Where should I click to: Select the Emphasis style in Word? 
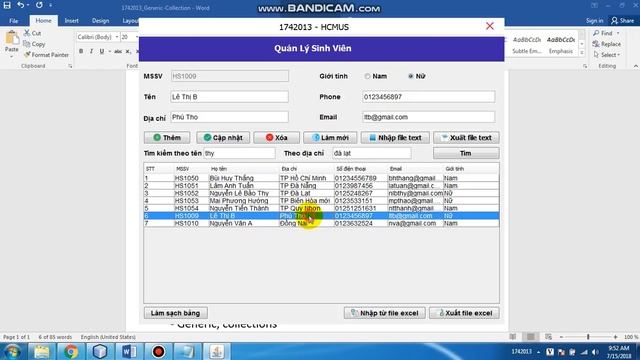pyautogui.click(x=561, y=45)
